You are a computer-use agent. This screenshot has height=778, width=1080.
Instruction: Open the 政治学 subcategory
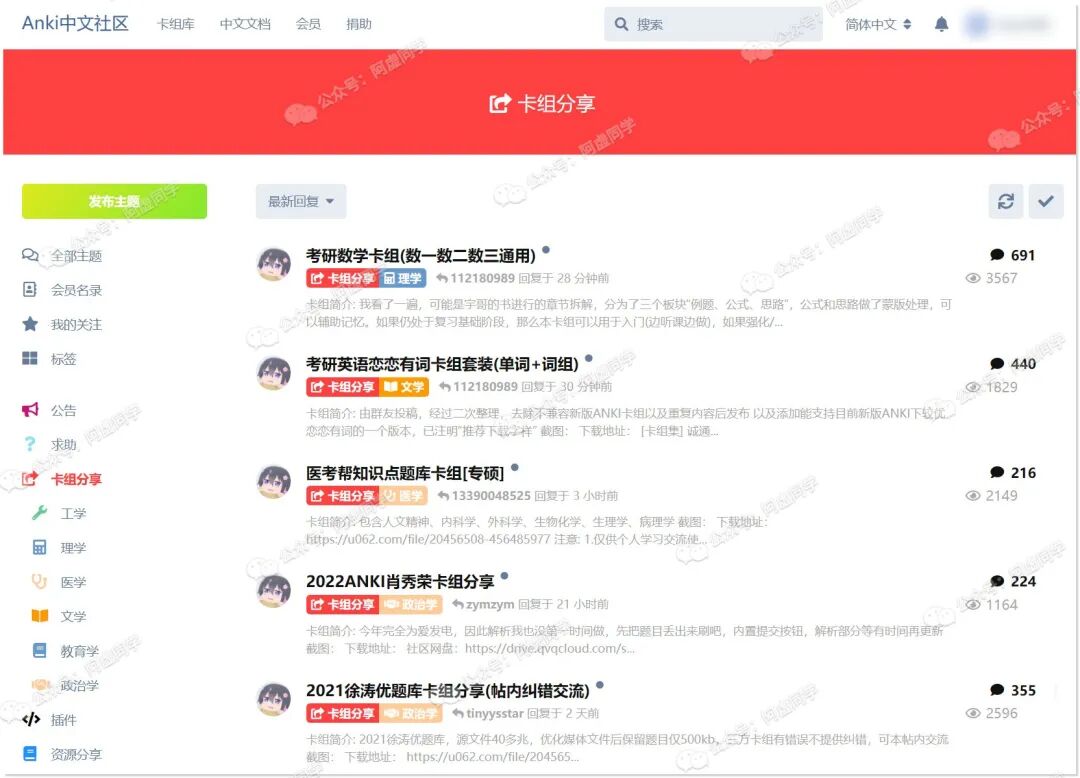tap(79, 685)
